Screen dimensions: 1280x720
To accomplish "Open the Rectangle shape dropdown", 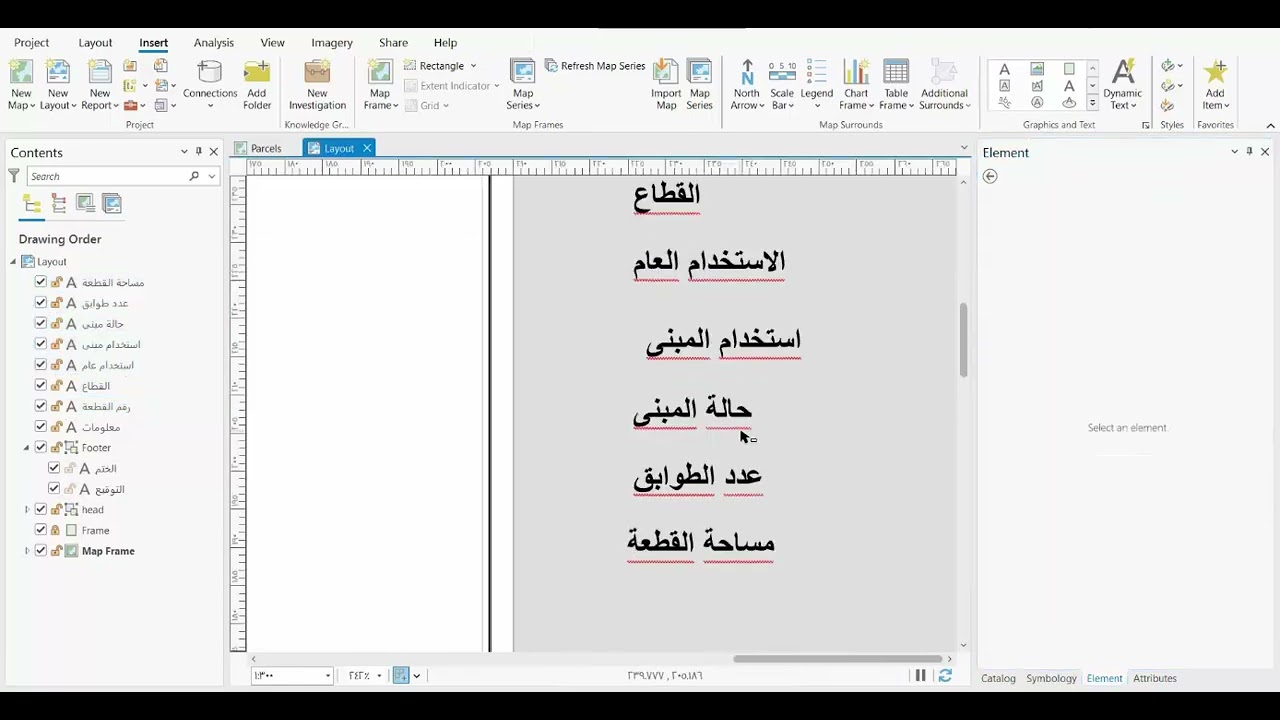I will [x=473, y=66].
